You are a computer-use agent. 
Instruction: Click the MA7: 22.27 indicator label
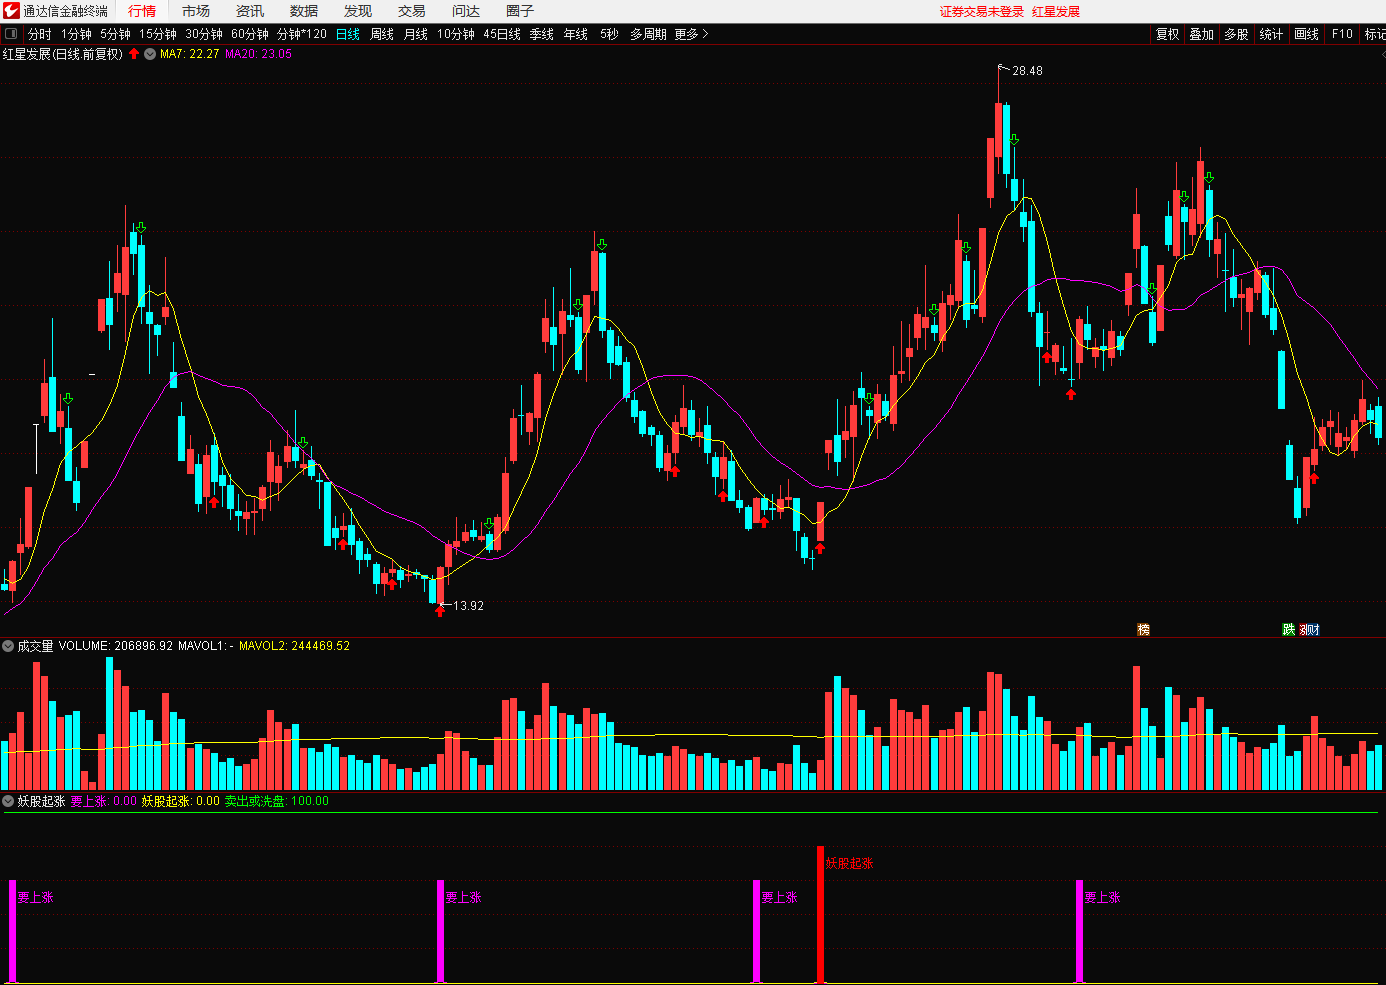pos(190,54)
